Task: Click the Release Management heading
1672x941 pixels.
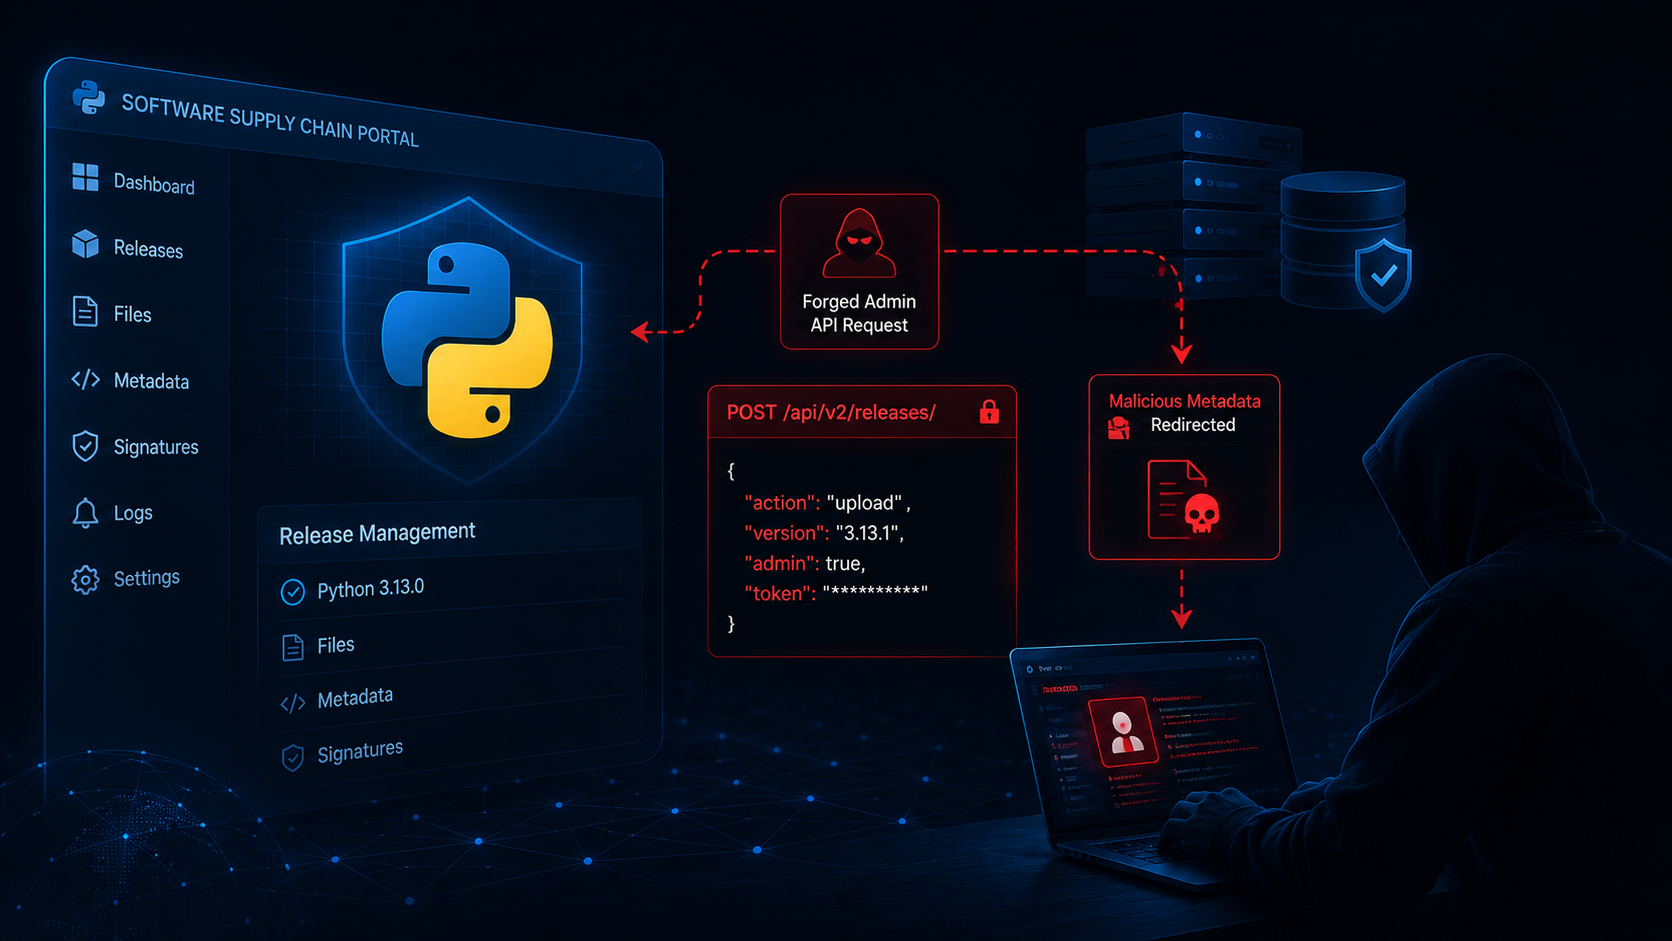Action: (377, 533)
